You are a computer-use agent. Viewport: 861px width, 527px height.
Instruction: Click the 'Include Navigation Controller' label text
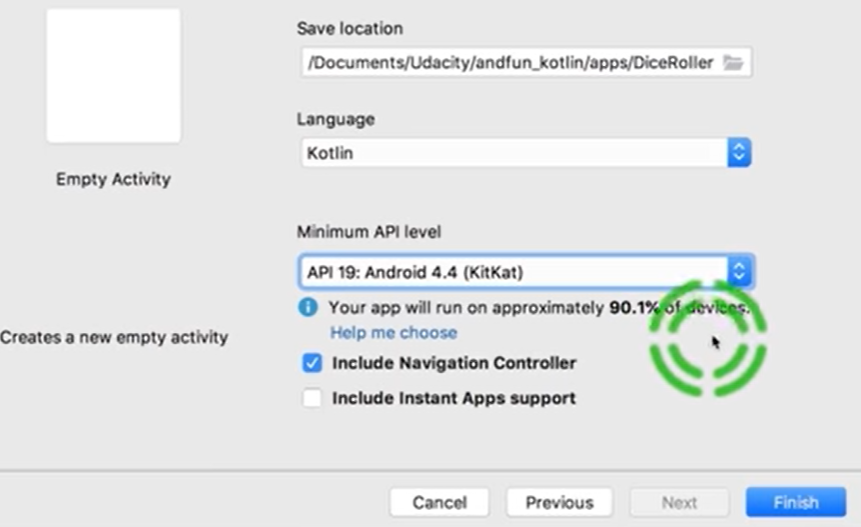click(454, 363)
